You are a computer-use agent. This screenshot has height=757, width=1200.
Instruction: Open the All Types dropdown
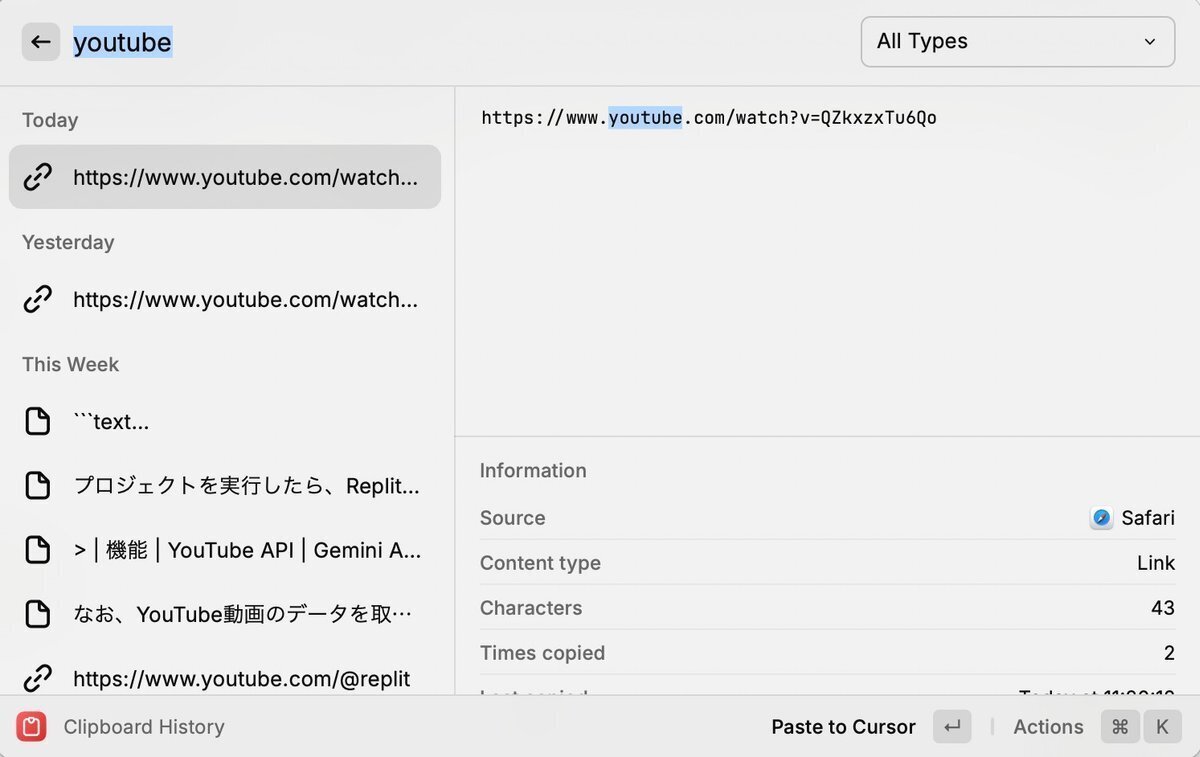coord(1017,42)
